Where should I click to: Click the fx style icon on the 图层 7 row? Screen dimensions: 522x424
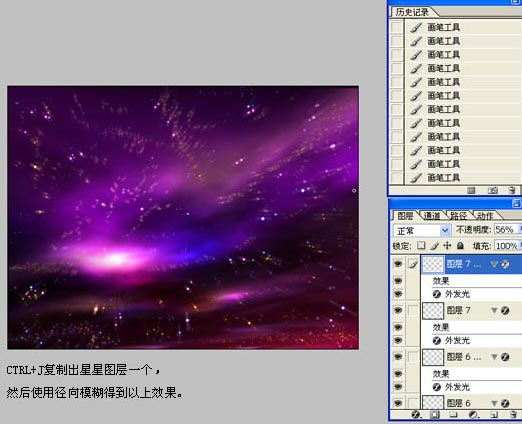coord(505,311)
